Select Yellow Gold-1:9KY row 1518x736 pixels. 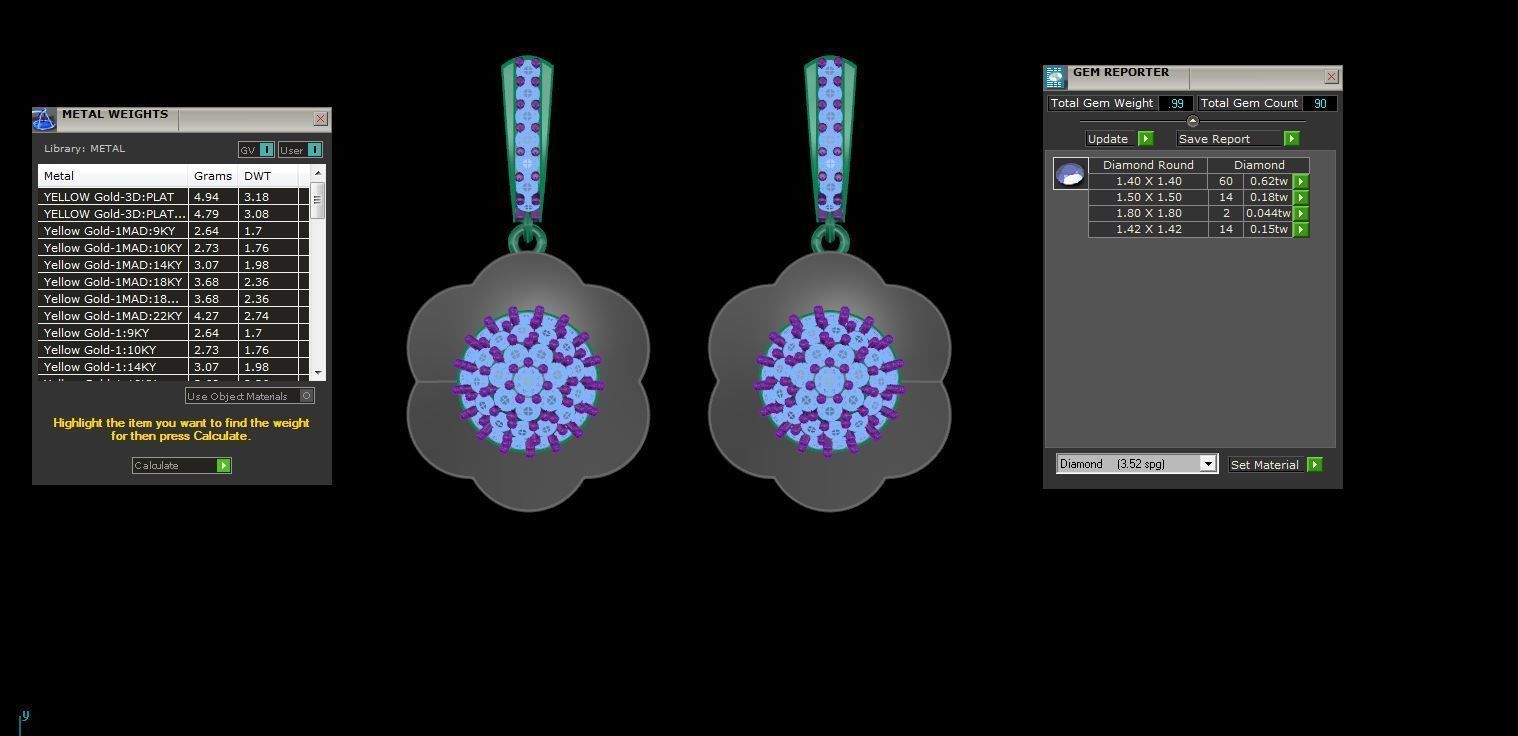(173, 333)
